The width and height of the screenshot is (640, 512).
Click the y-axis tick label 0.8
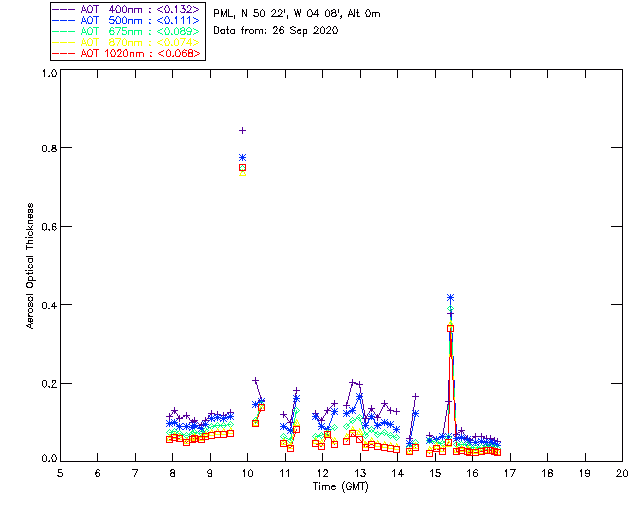click(x=49, y=148)
